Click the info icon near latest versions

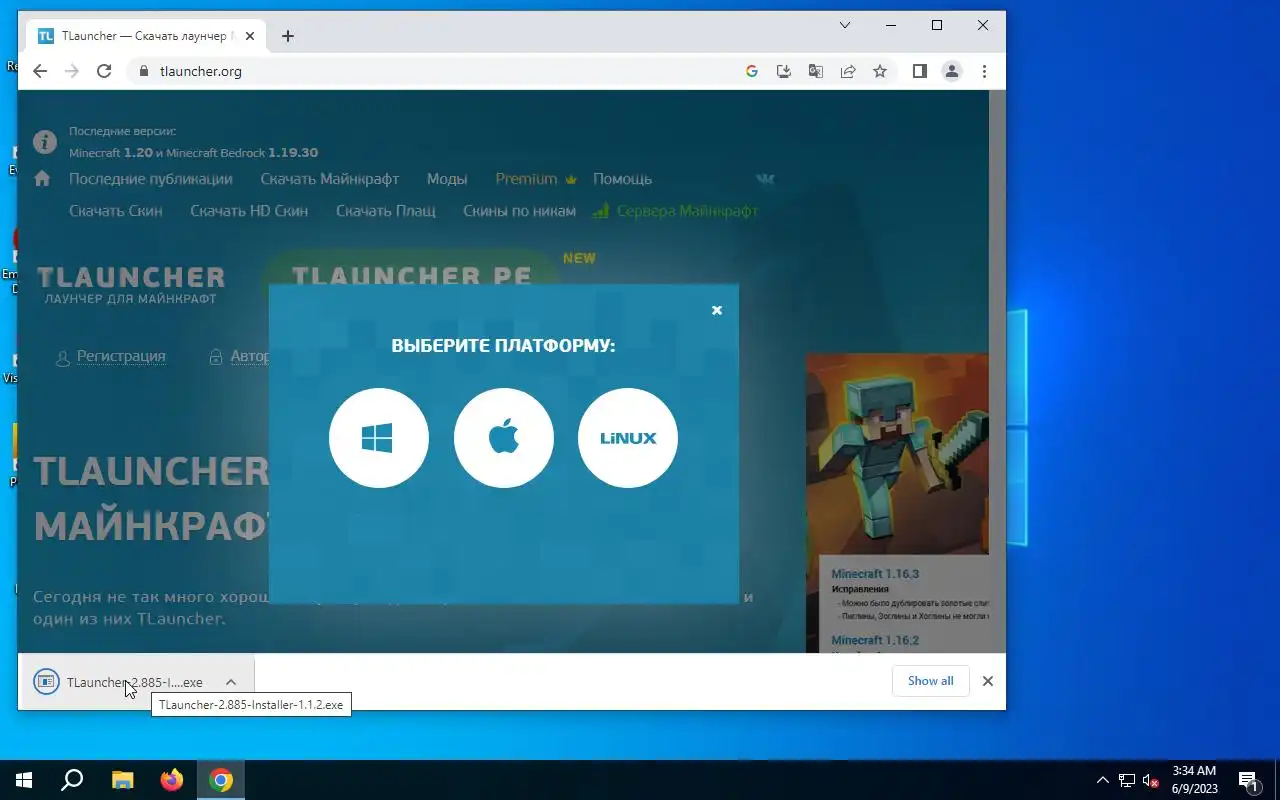point(45,141)
